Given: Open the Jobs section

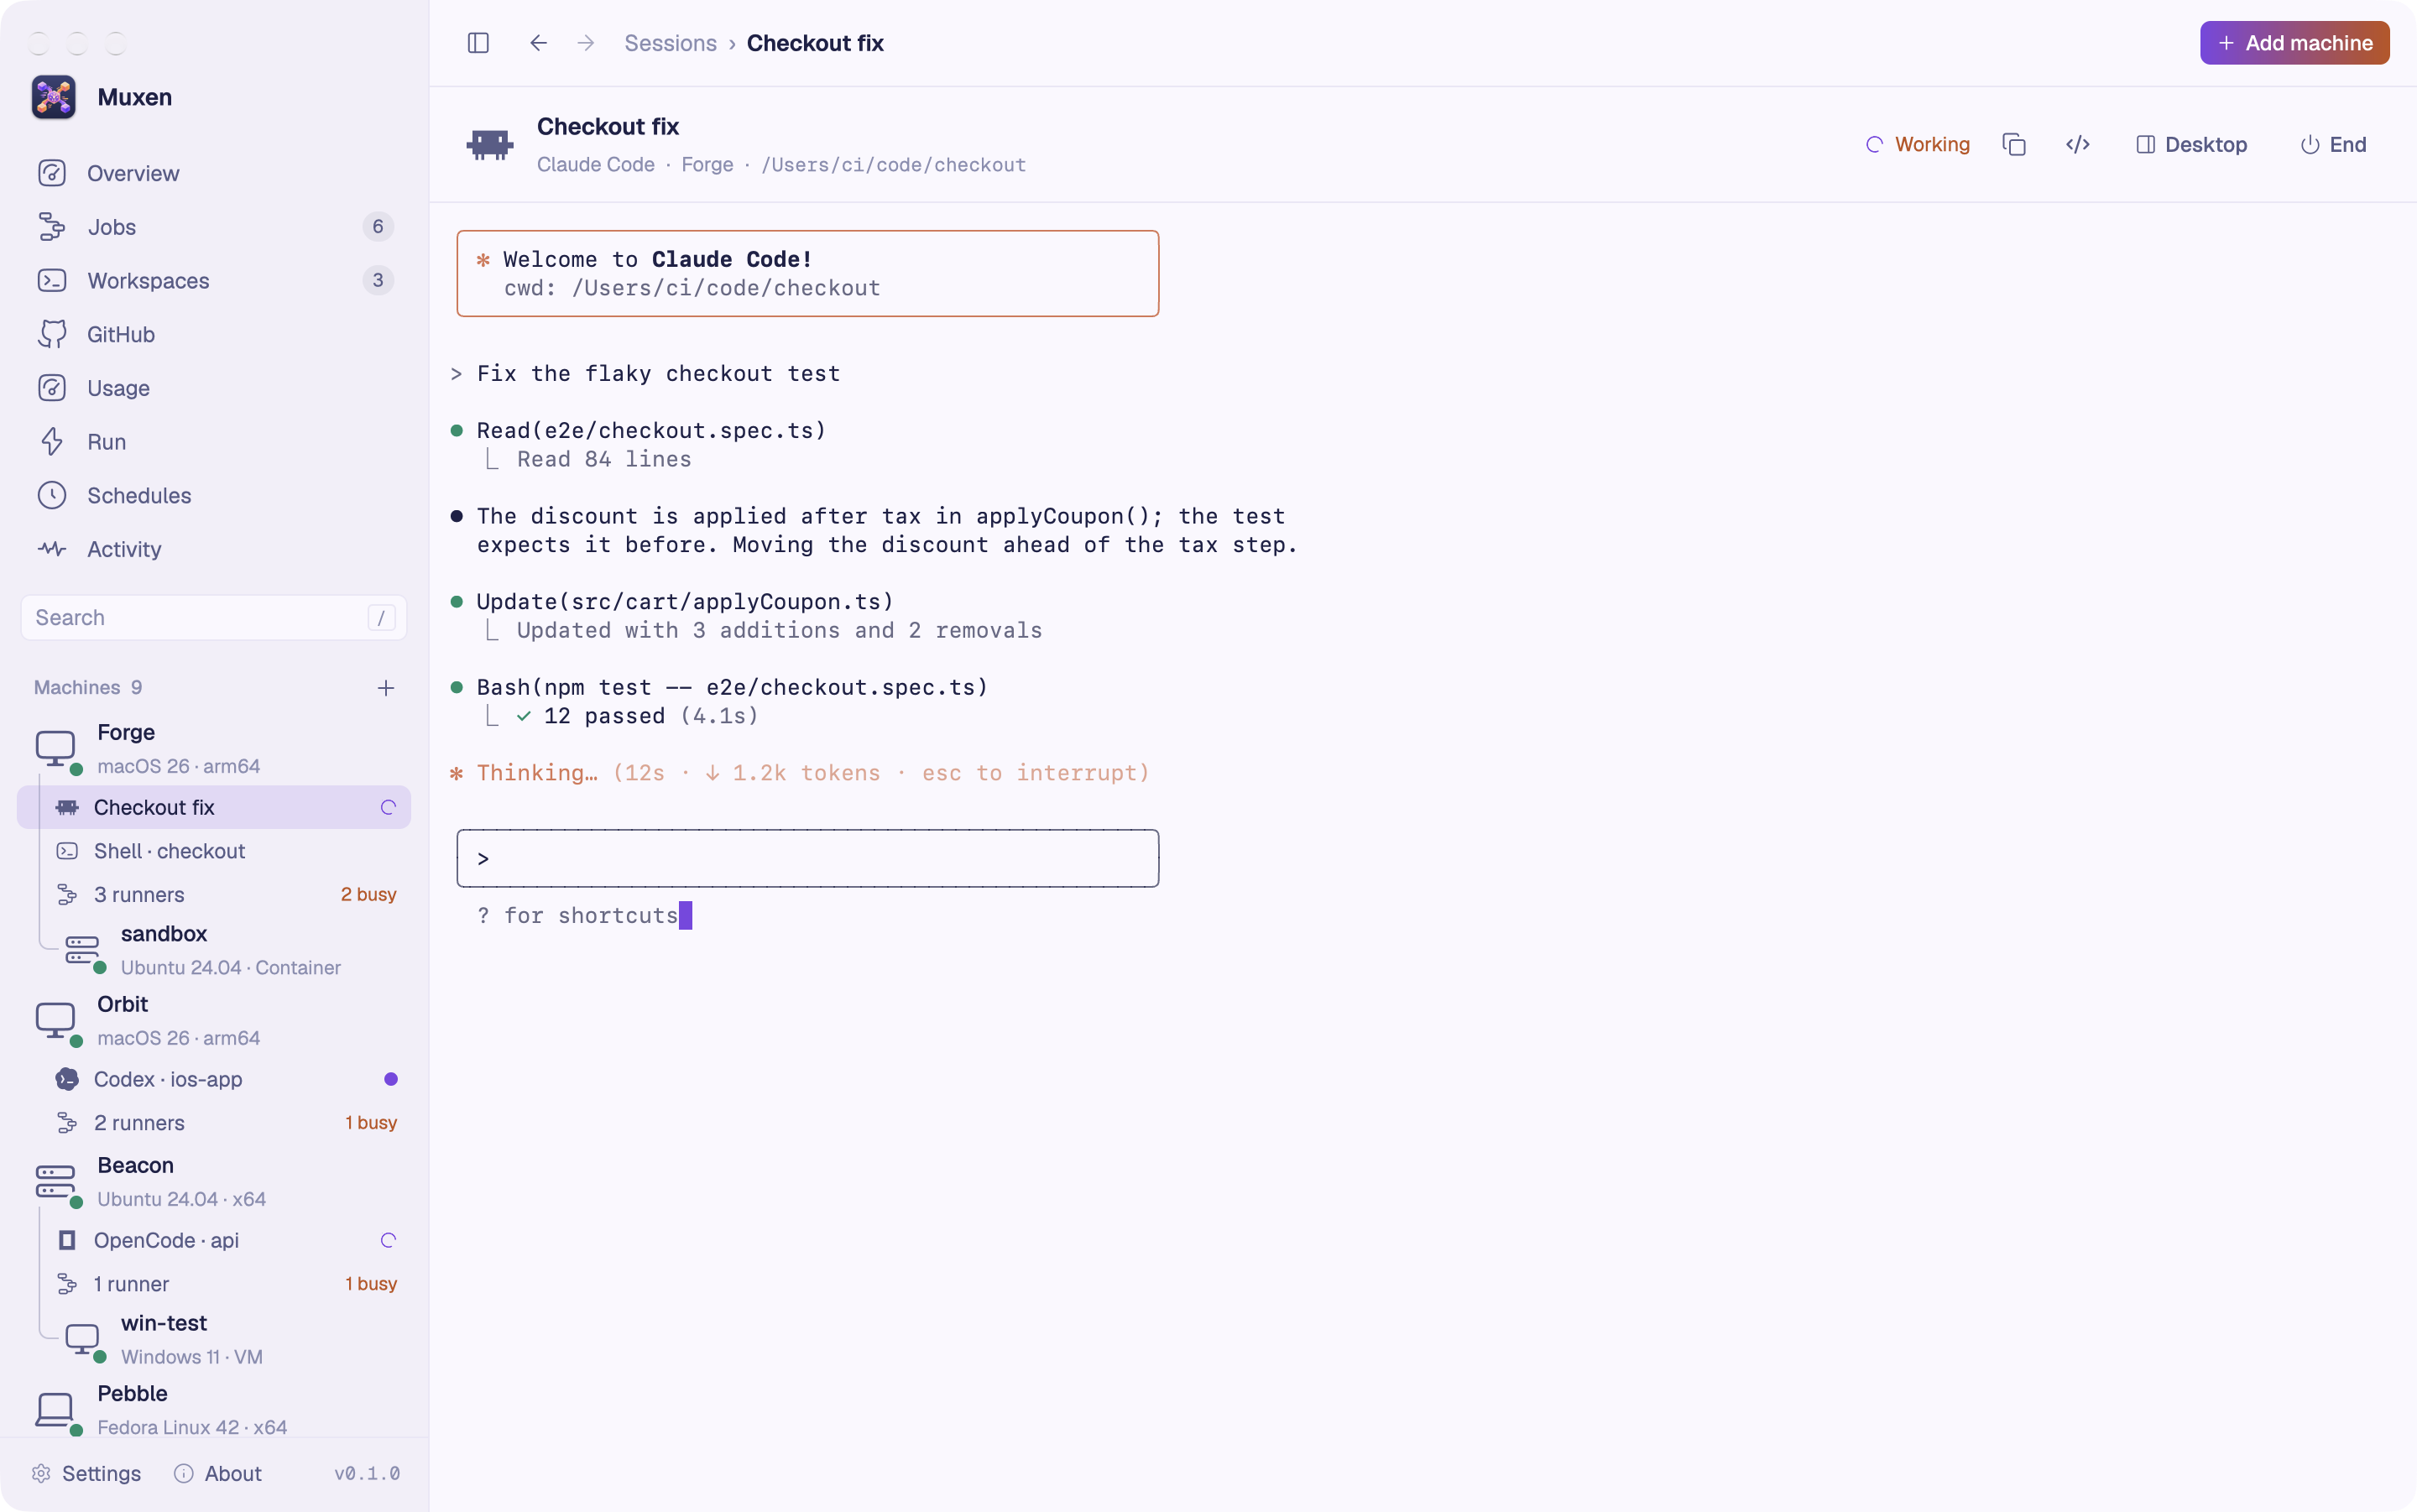Looking at the screenshot, I should click(214, 227).
